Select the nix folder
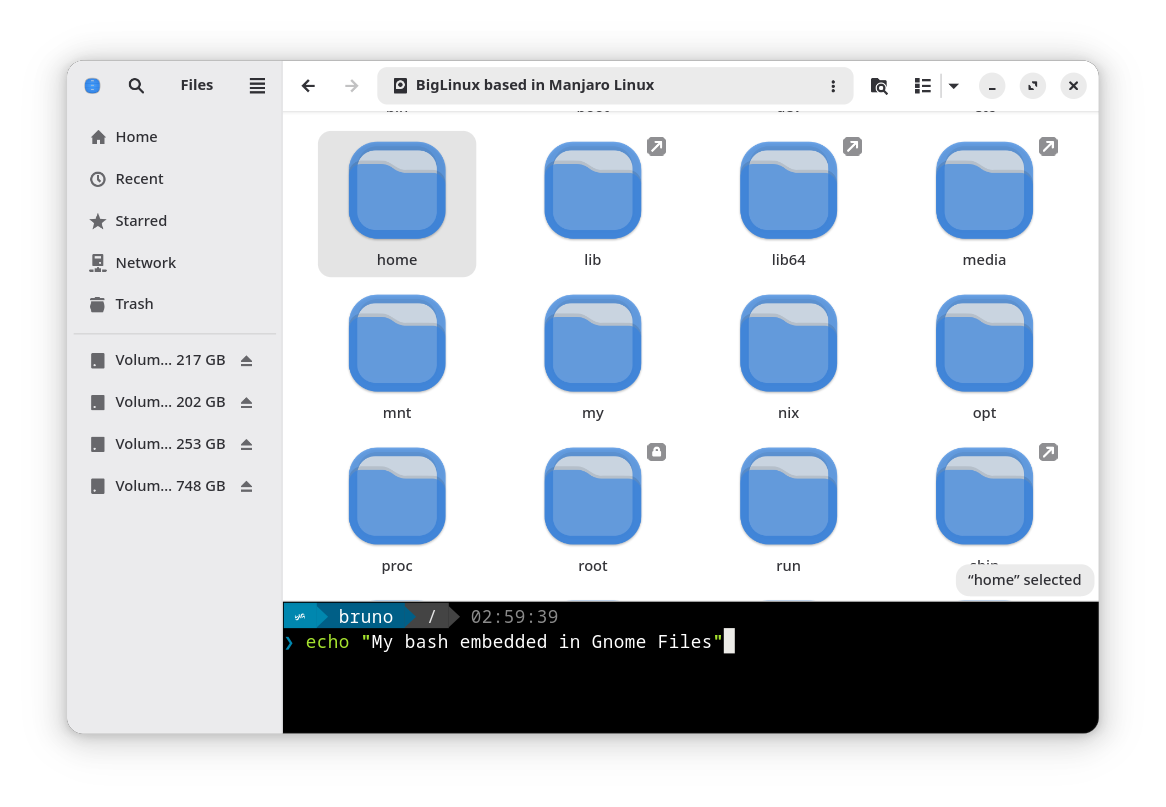The image size is (1166, 807). (788, 357)
